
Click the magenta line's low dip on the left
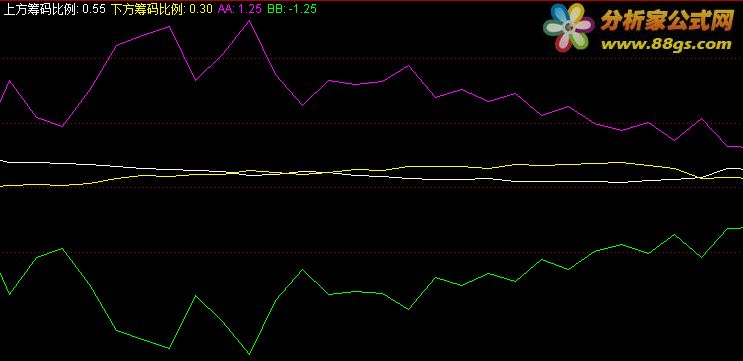pos(62,126)
